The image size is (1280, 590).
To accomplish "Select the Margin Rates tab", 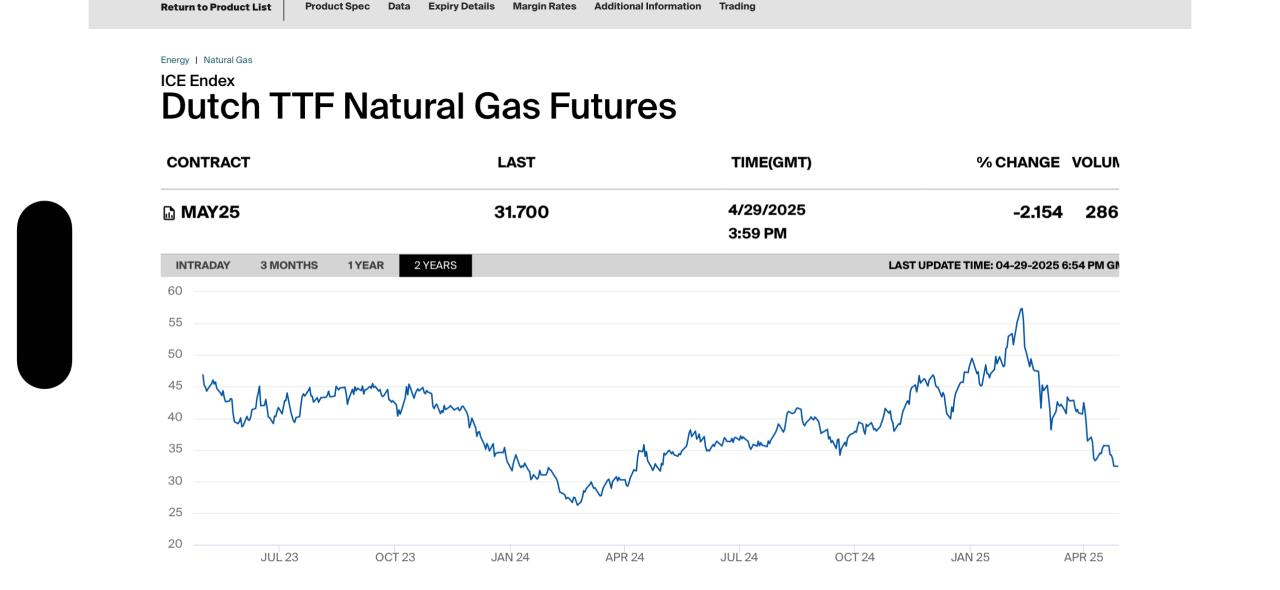I will click(544, 6).
